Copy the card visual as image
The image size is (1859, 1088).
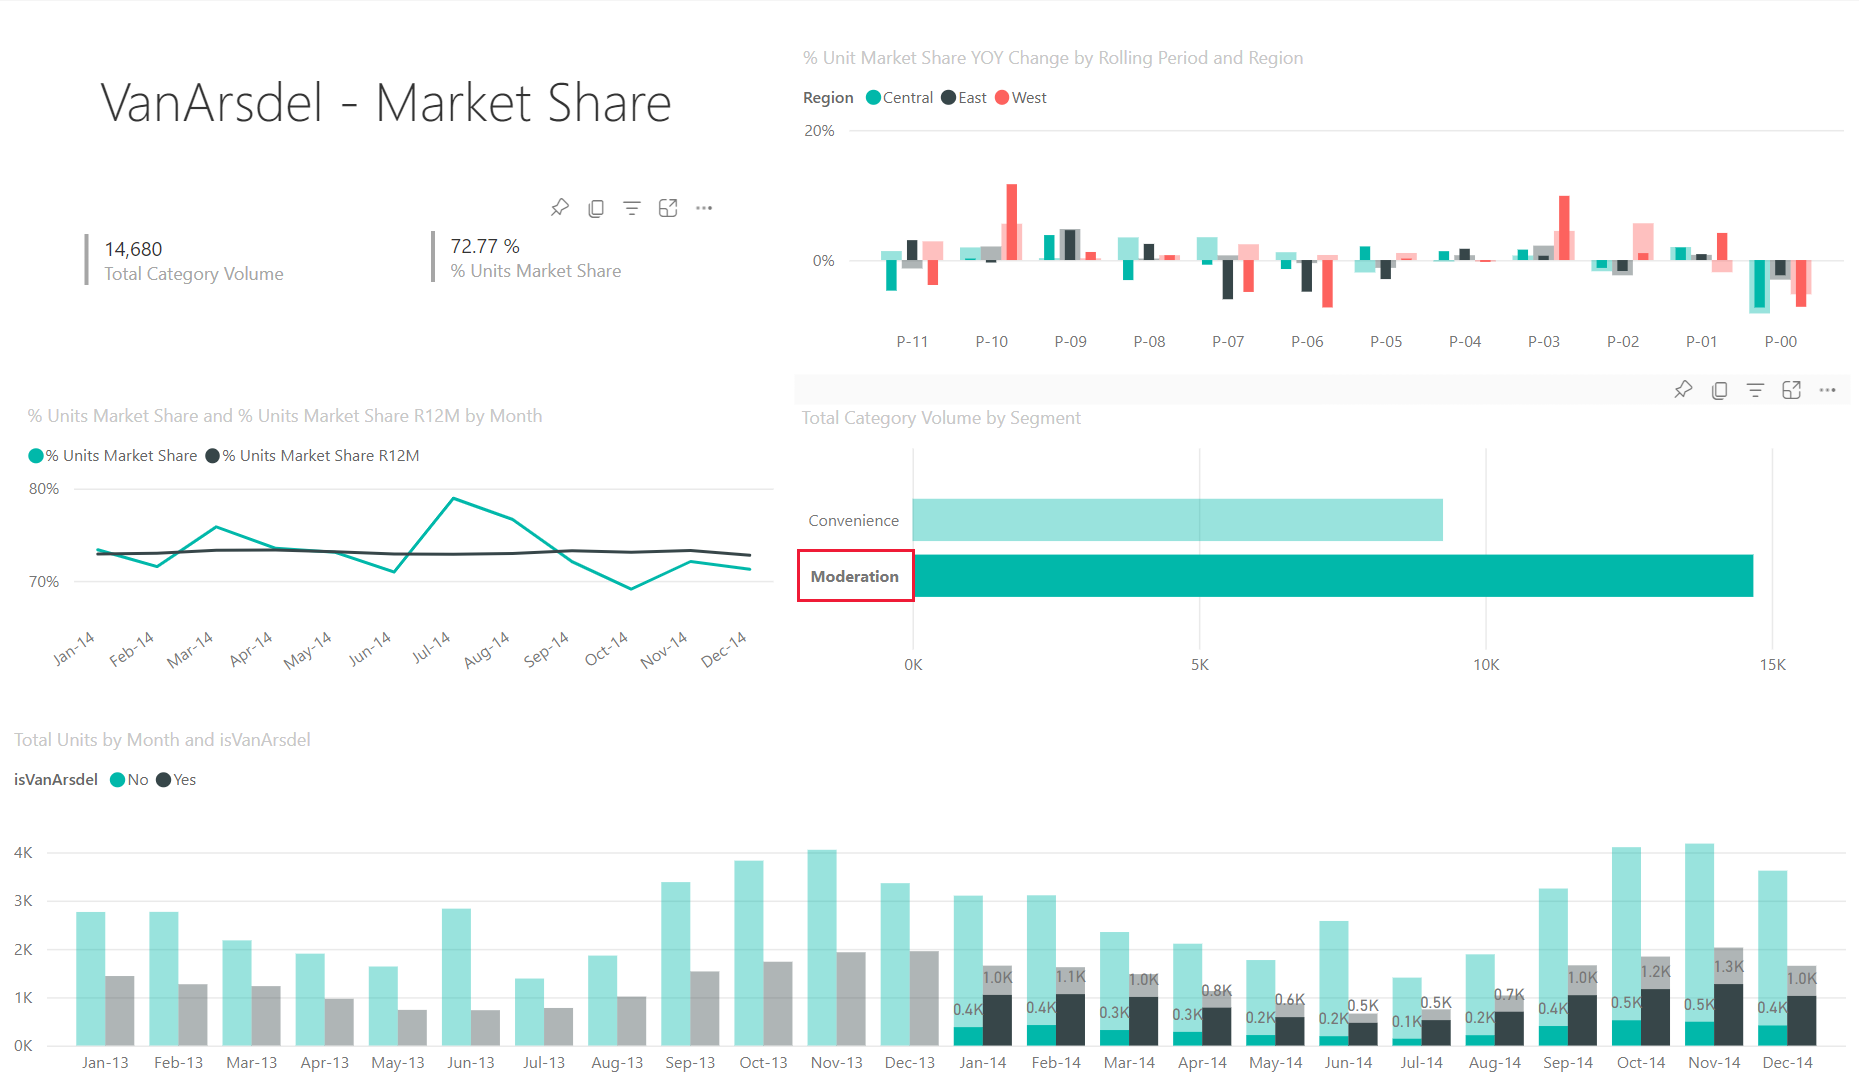(596, 207)
